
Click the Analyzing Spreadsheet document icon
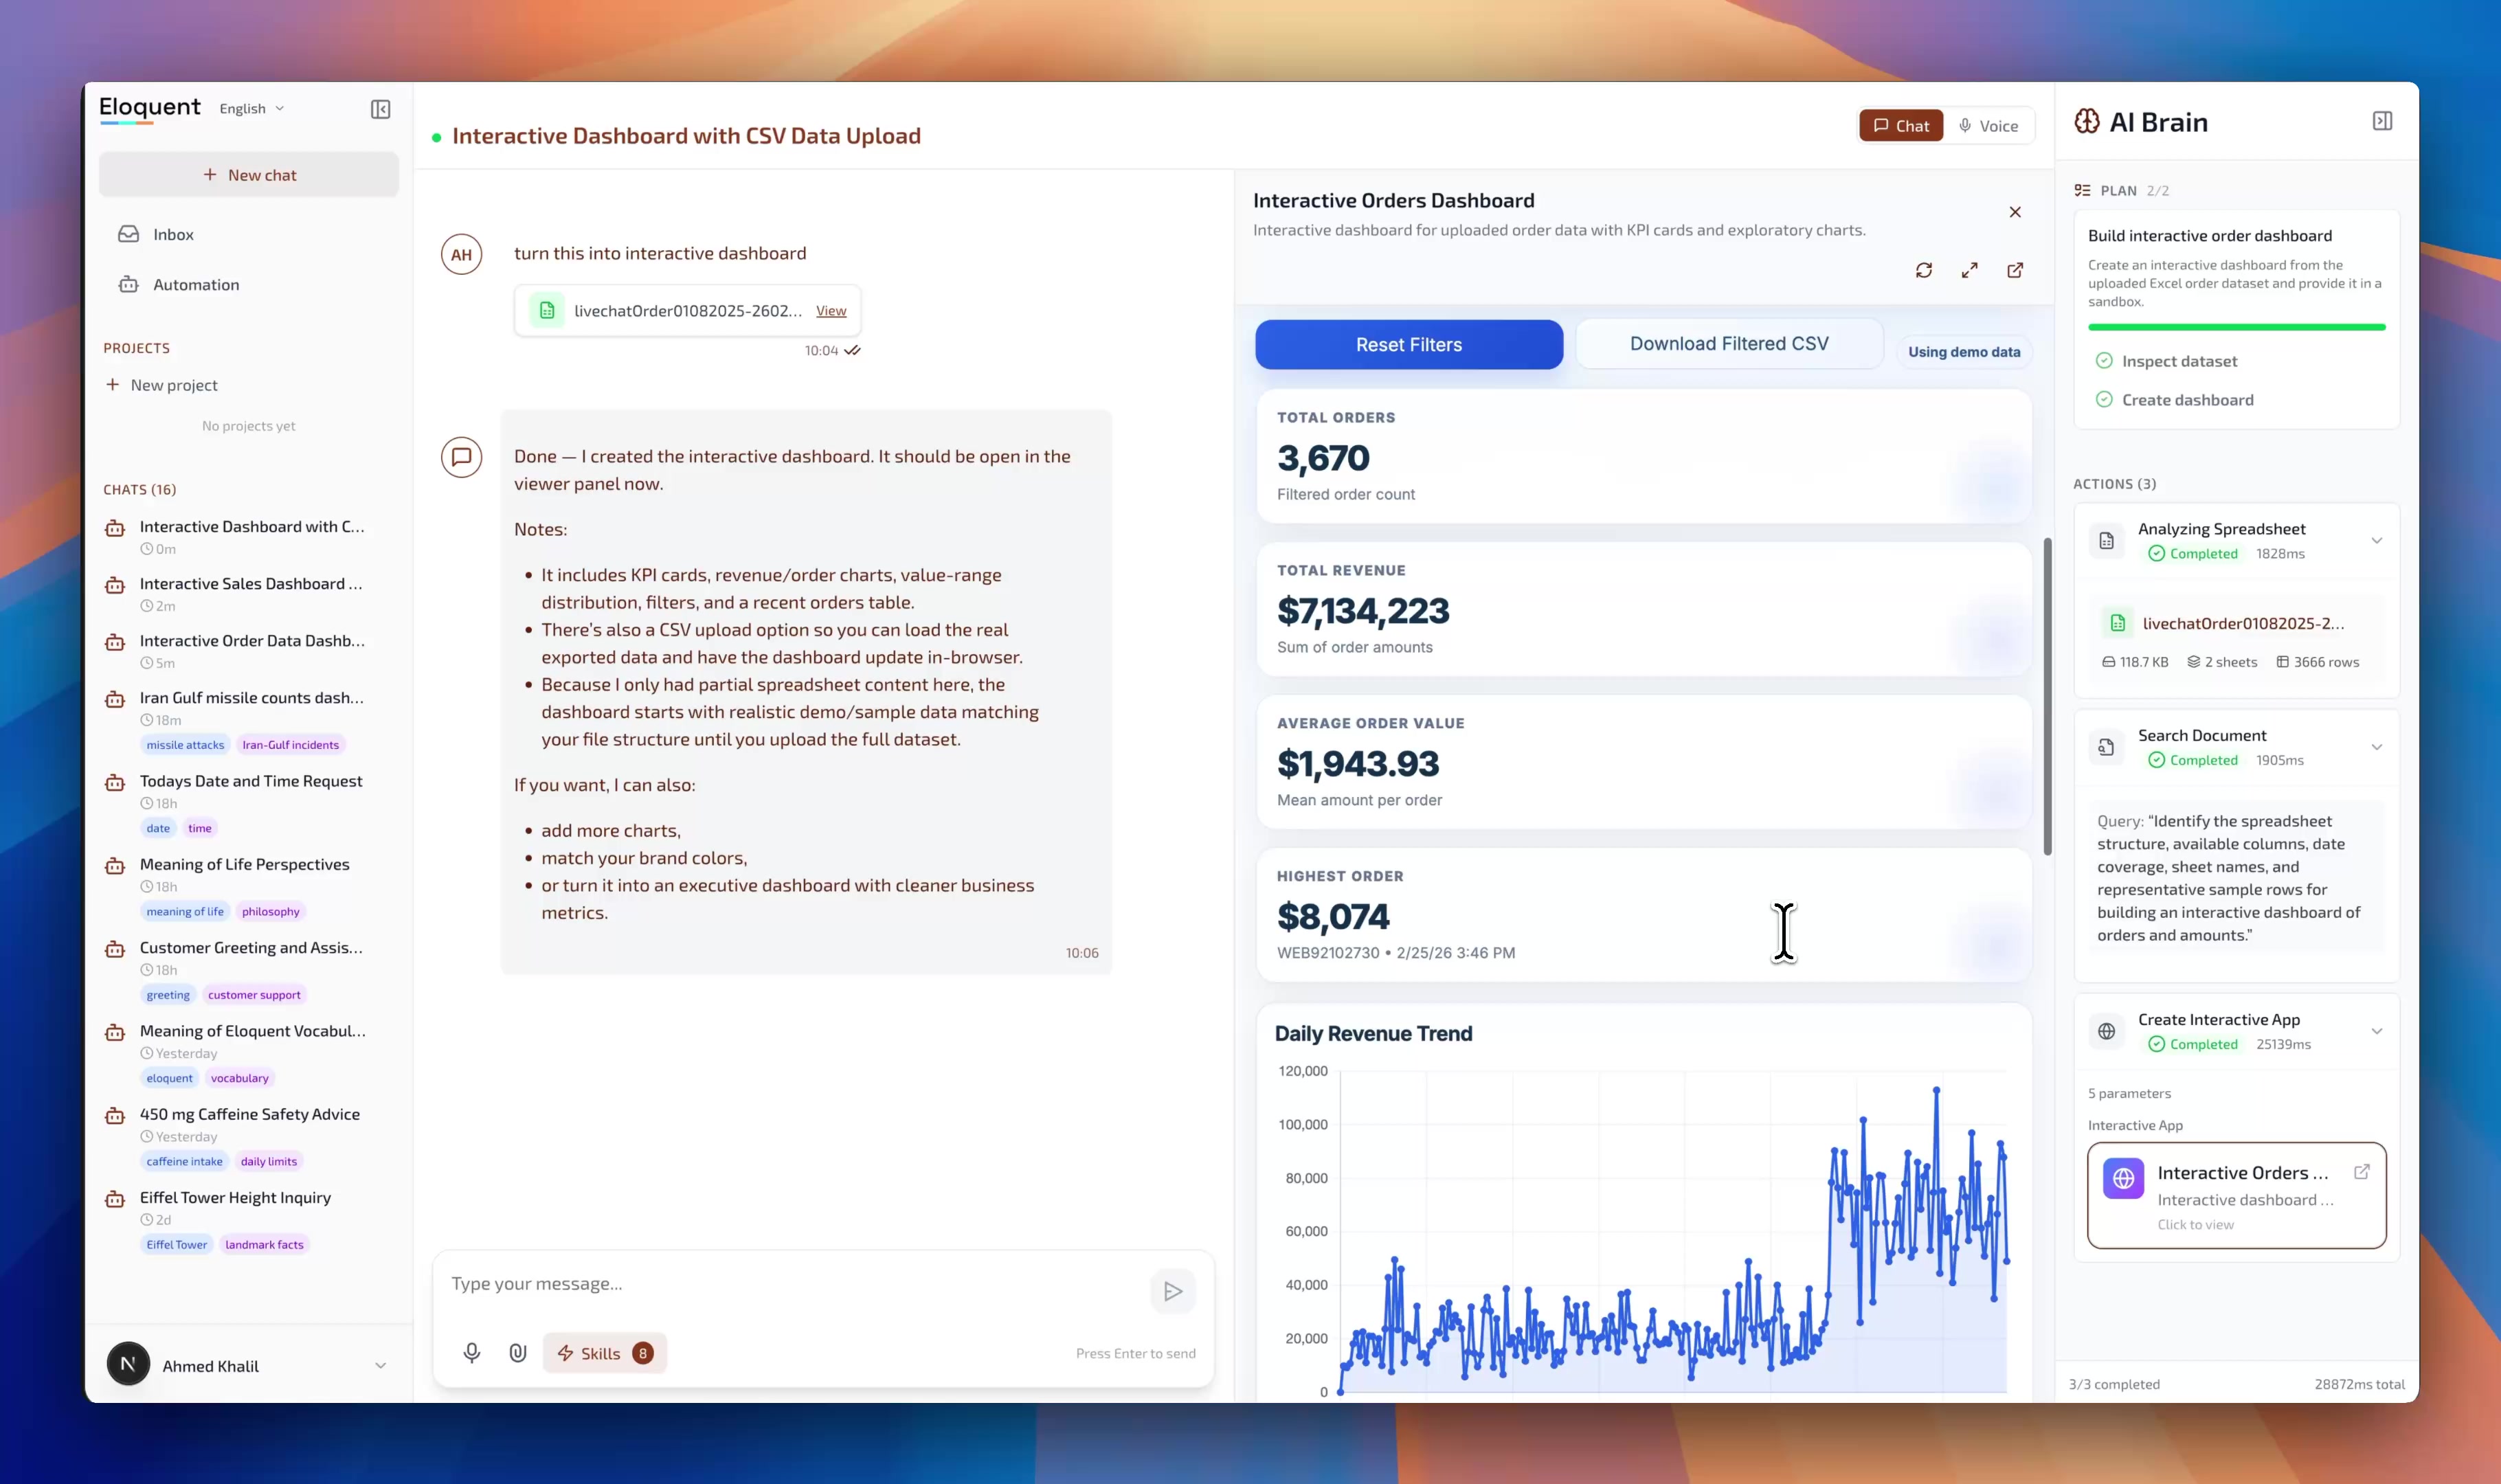pos(2106,541)
